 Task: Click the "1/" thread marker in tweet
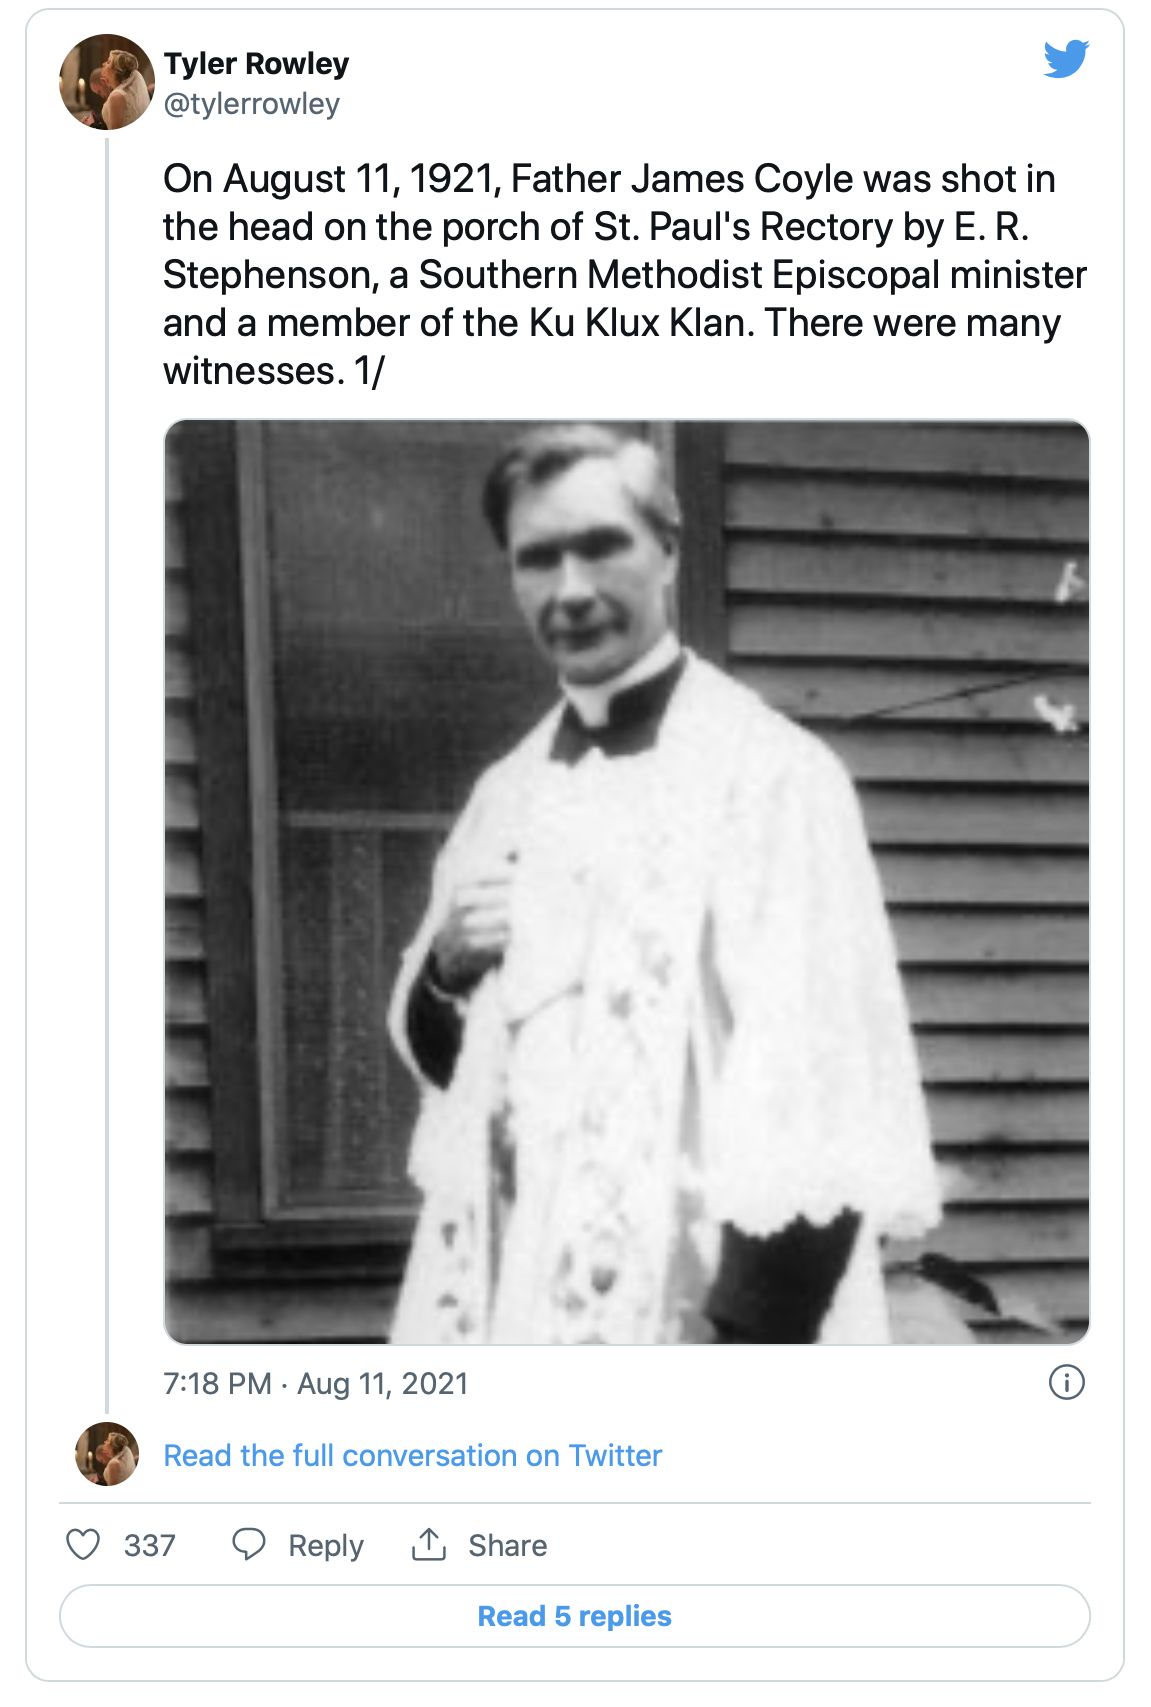[369, 371]
